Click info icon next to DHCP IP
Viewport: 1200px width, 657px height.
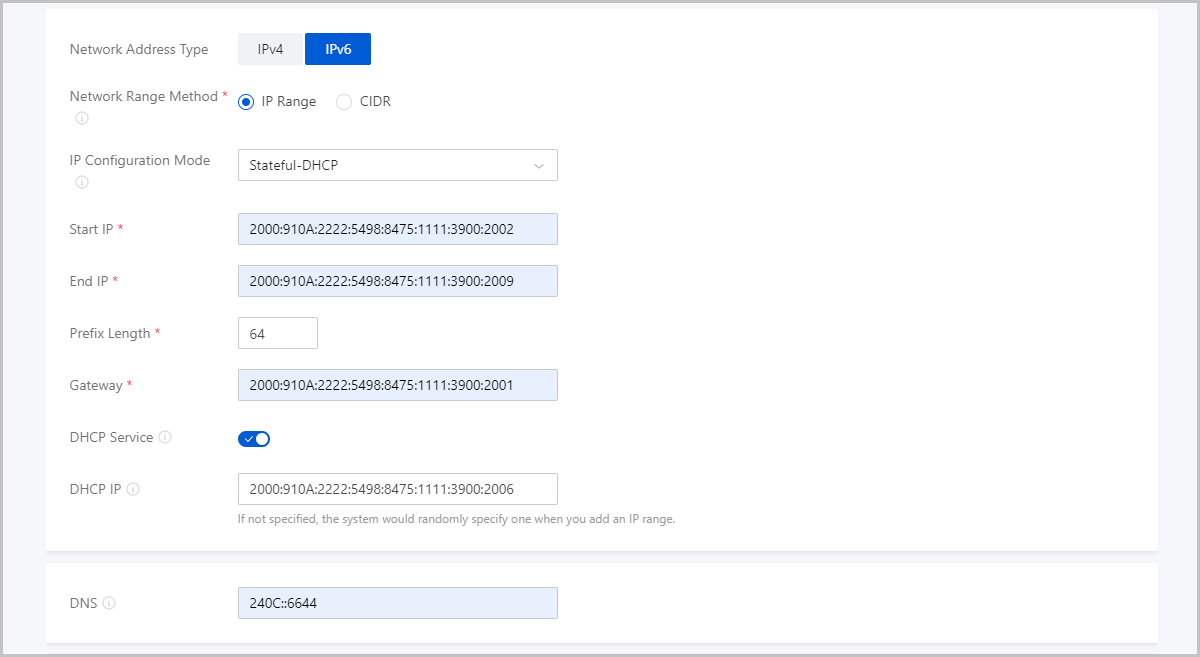[x=133, y=489]
